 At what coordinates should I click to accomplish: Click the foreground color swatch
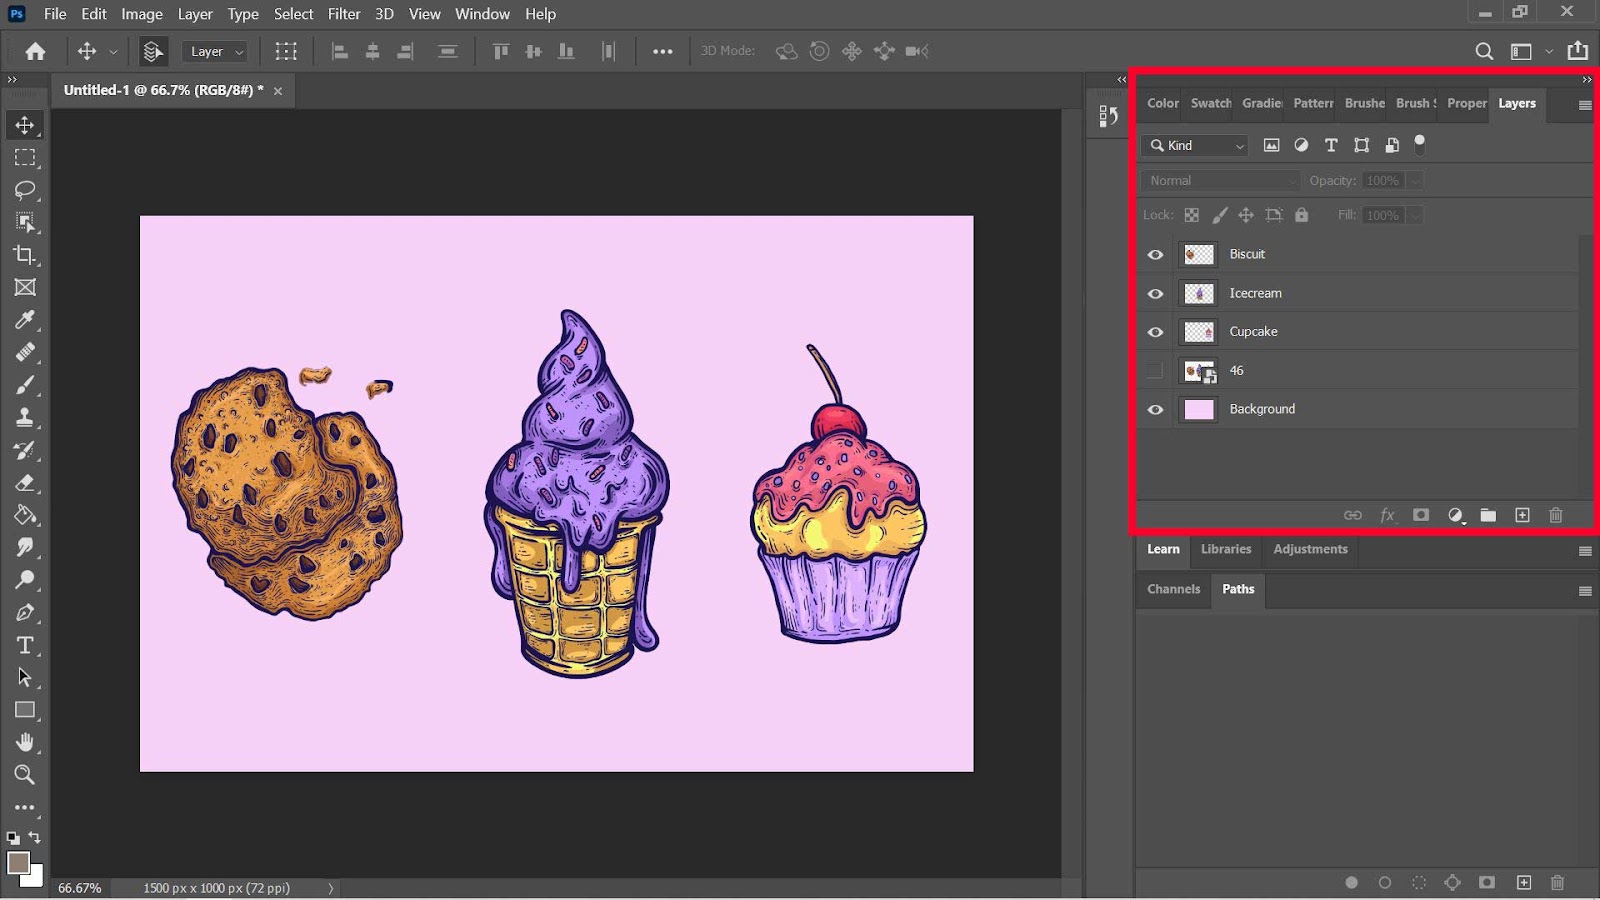(18, 862)
